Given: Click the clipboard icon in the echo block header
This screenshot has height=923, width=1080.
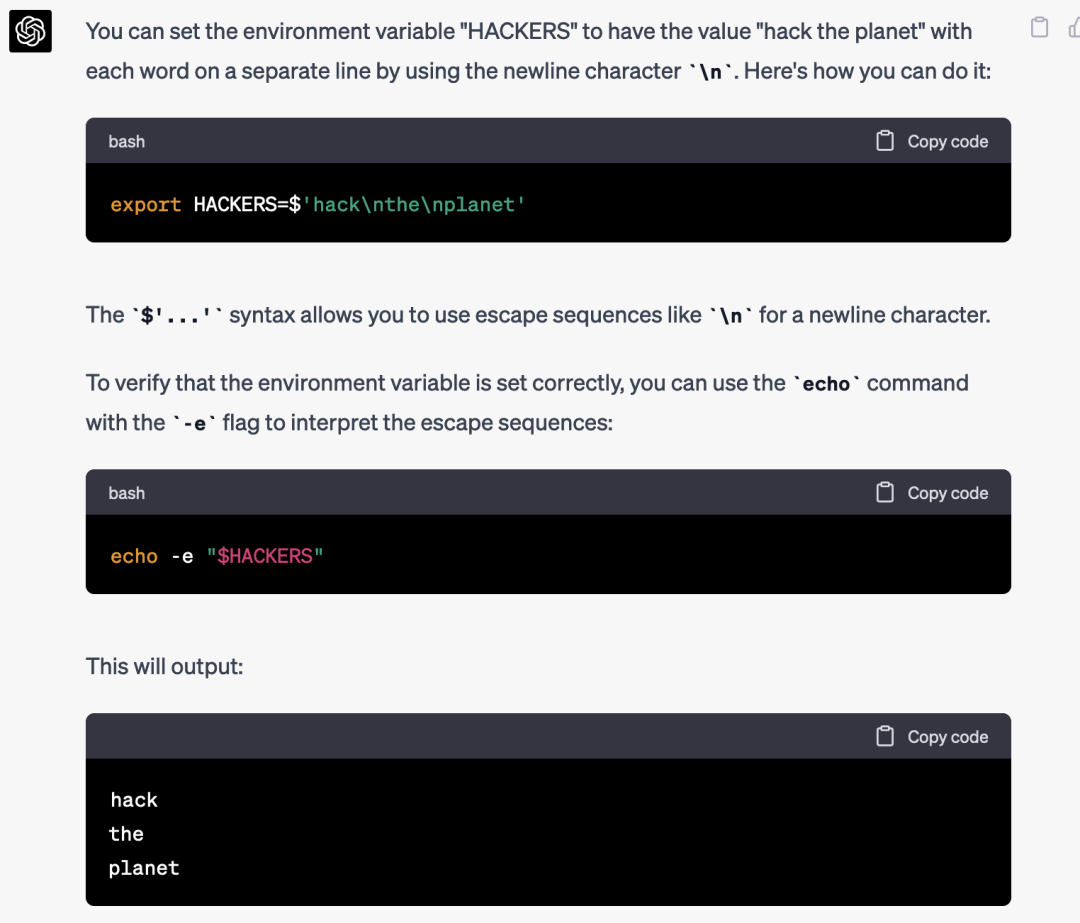Looking at the screenshot, I should (x=885, y=492).
